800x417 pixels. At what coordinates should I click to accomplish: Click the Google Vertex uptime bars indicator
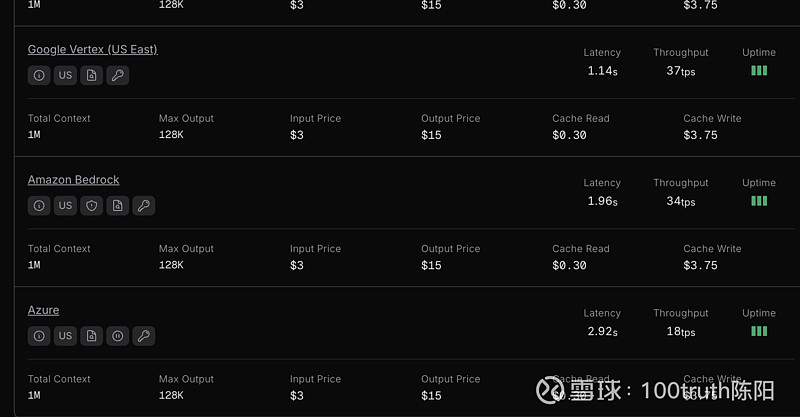759,71
